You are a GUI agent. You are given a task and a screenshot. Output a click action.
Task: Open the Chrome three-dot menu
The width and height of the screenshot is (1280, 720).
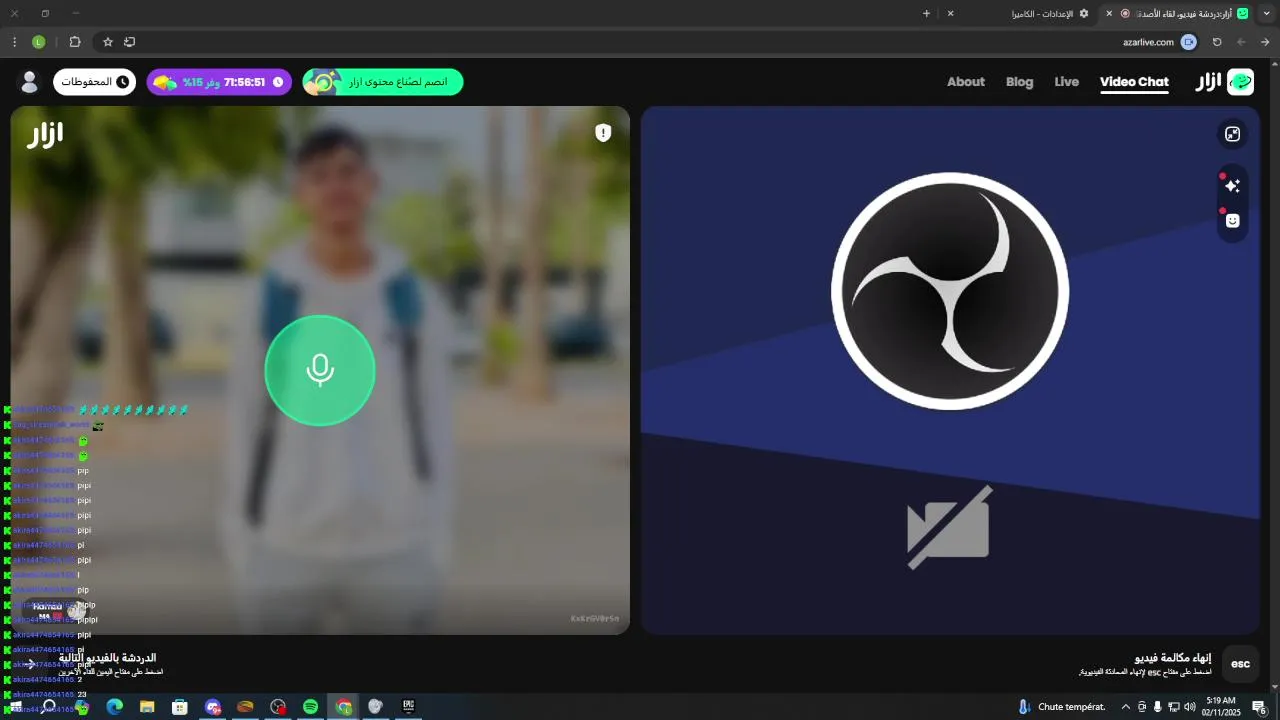14,42
